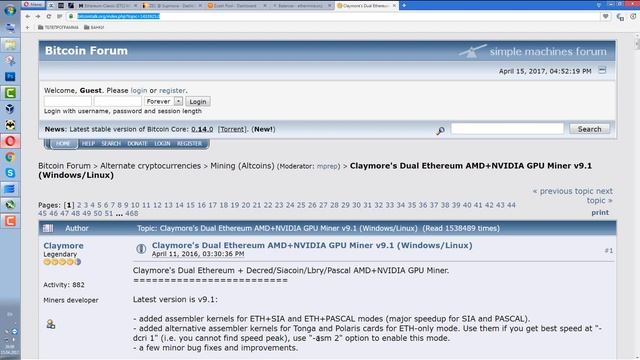Open the HOME forum menu tab

coord(63,144)
